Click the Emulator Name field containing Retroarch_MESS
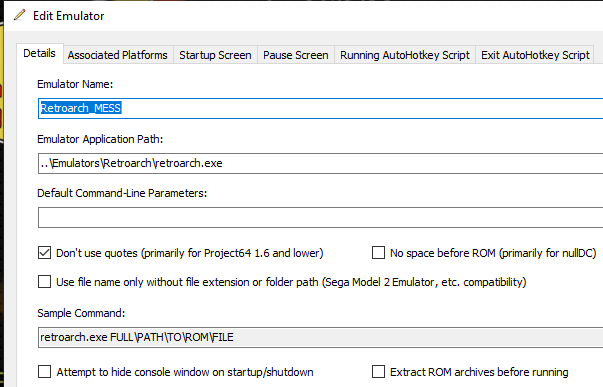The image size is (603, 387). pyautogui.click(x=320, y=108)
